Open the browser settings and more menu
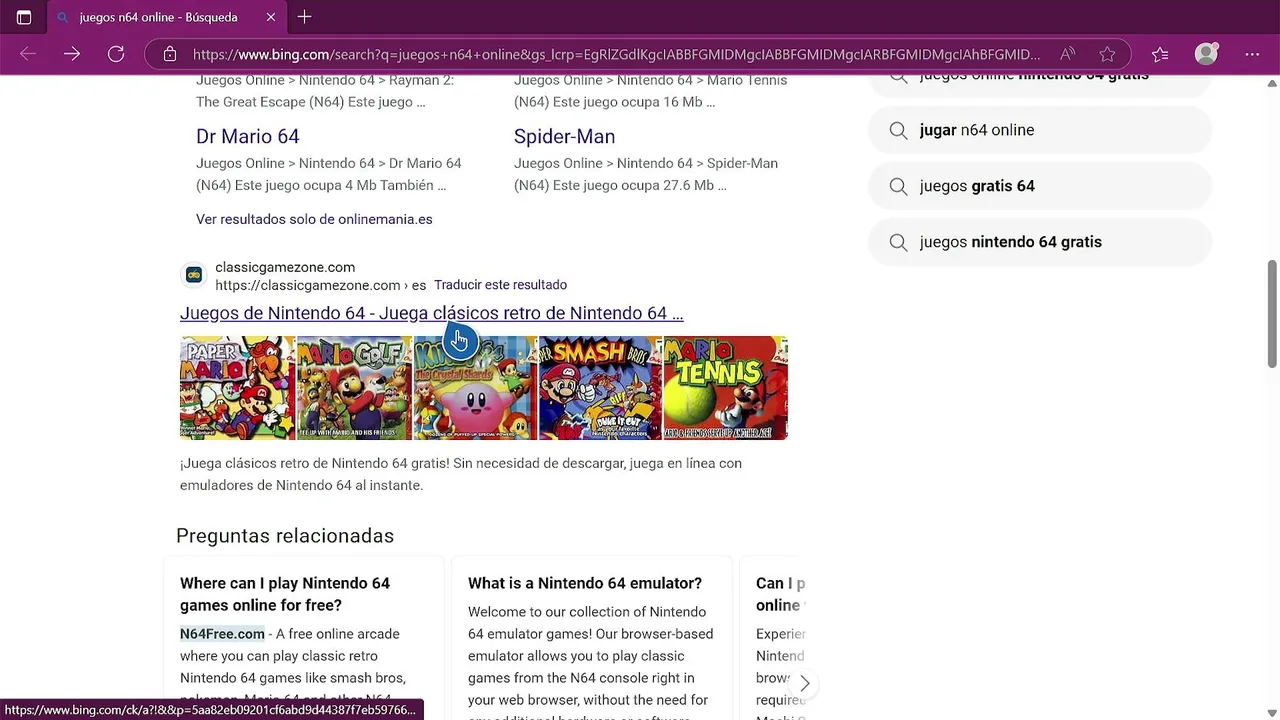Image resolution: width=1280 pixels, height=720 pixels. tap(1252, 54)
